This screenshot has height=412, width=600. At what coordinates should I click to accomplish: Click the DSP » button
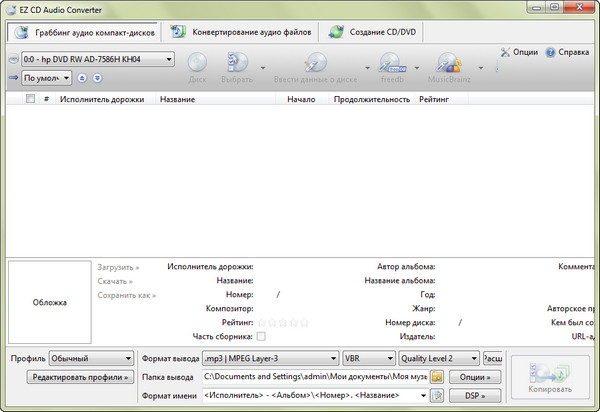475,396
